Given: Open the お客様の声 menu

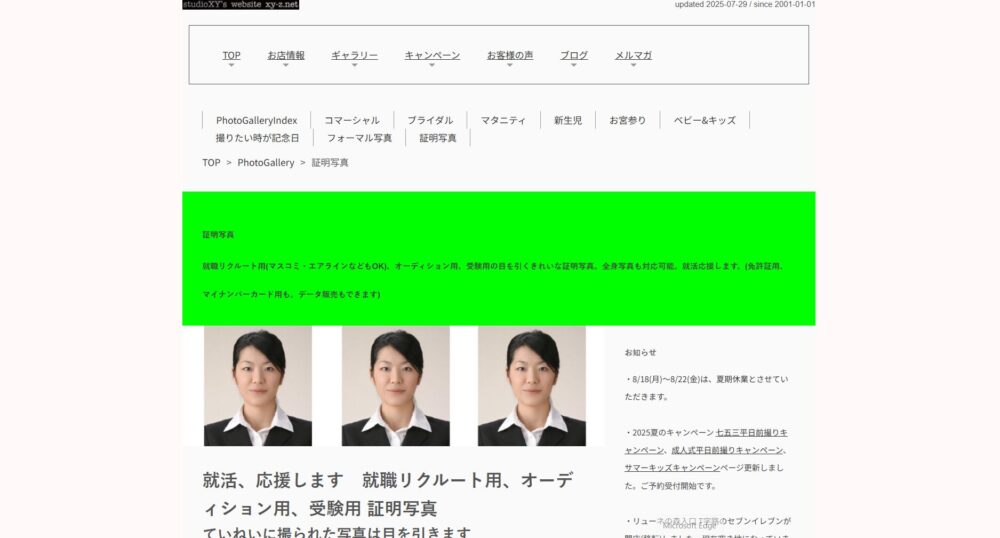Looking at the screenshot, I should point(510,56).
